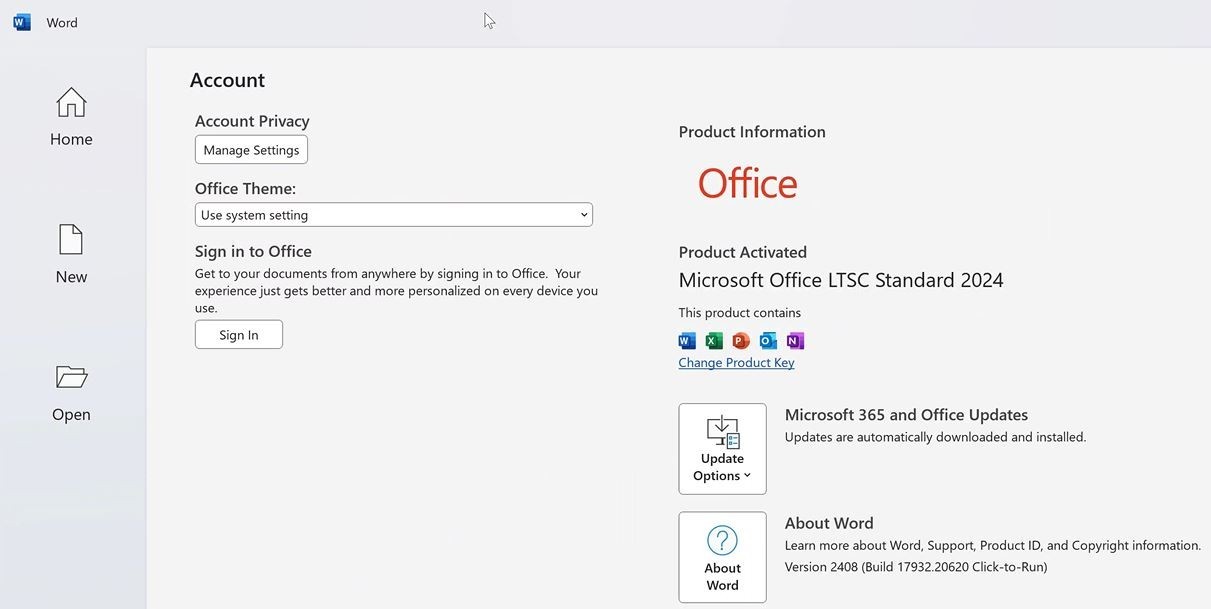
Task: Click the 'Get to your documents' description
Action: click(396, 291)
